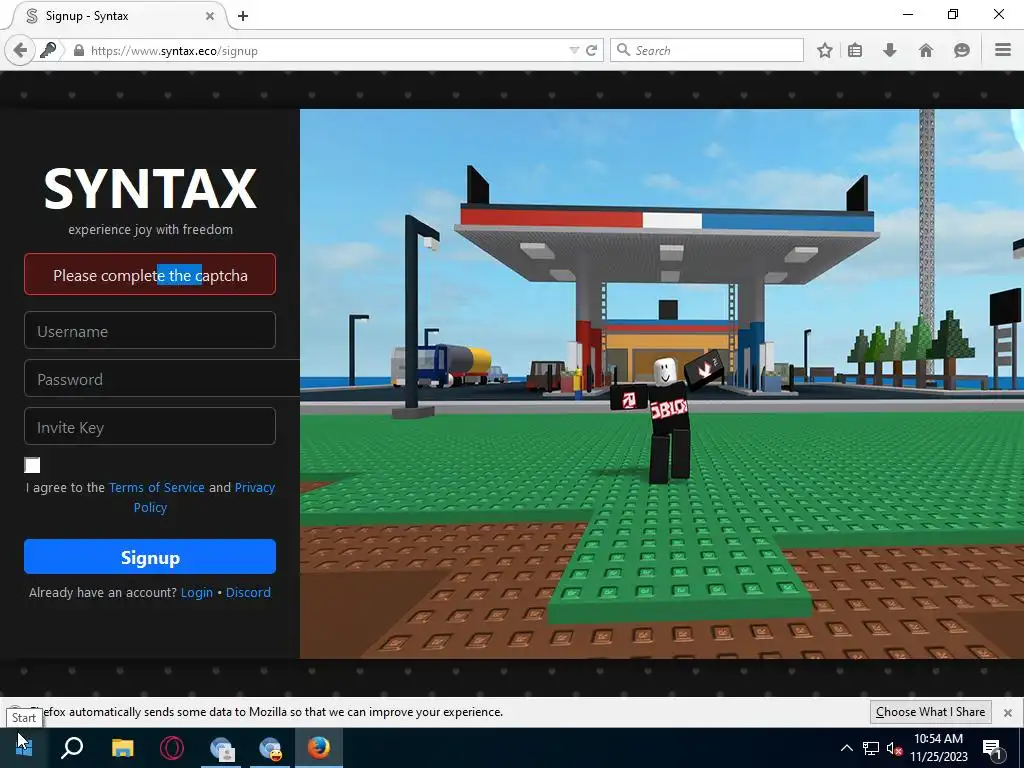This screenshot has width=1024, height=768.
Task: Click the Syntax favicon on the tab
Action: (x=31, y=16)
